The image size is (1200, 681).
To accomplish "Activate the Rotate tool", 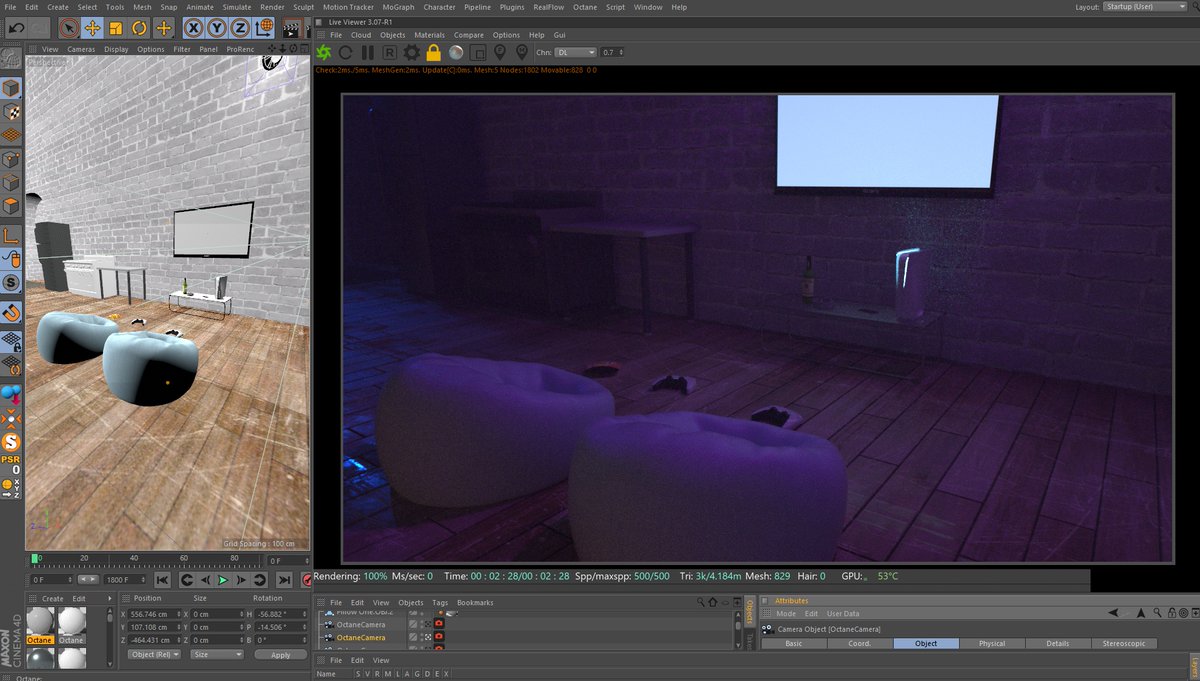I will pos(140,28).
